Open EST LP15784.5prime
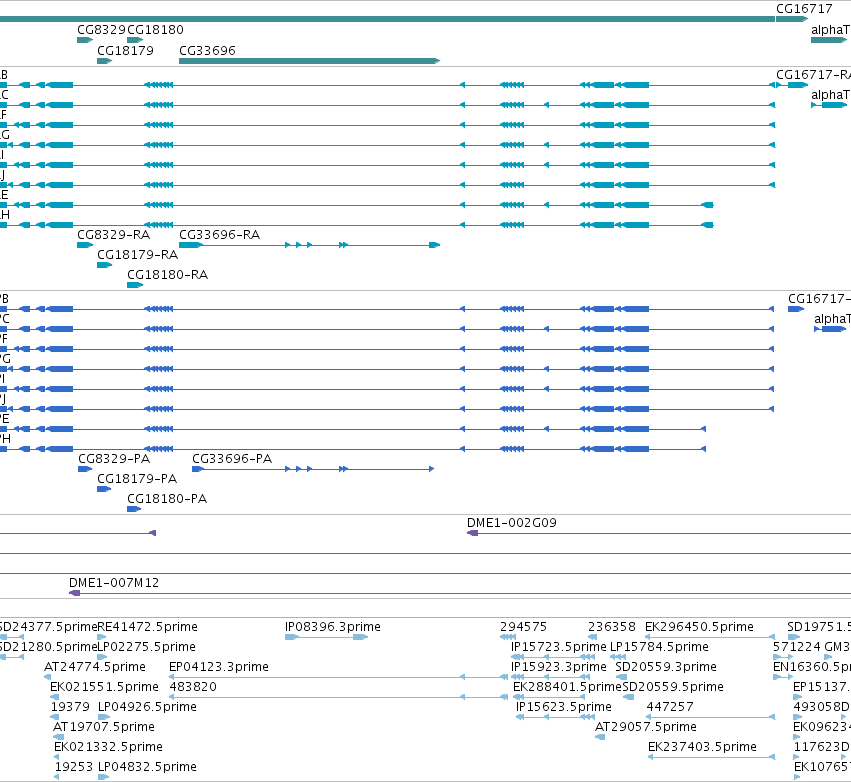Viewport: 851px width, 782px height. (x=659, y=647)
